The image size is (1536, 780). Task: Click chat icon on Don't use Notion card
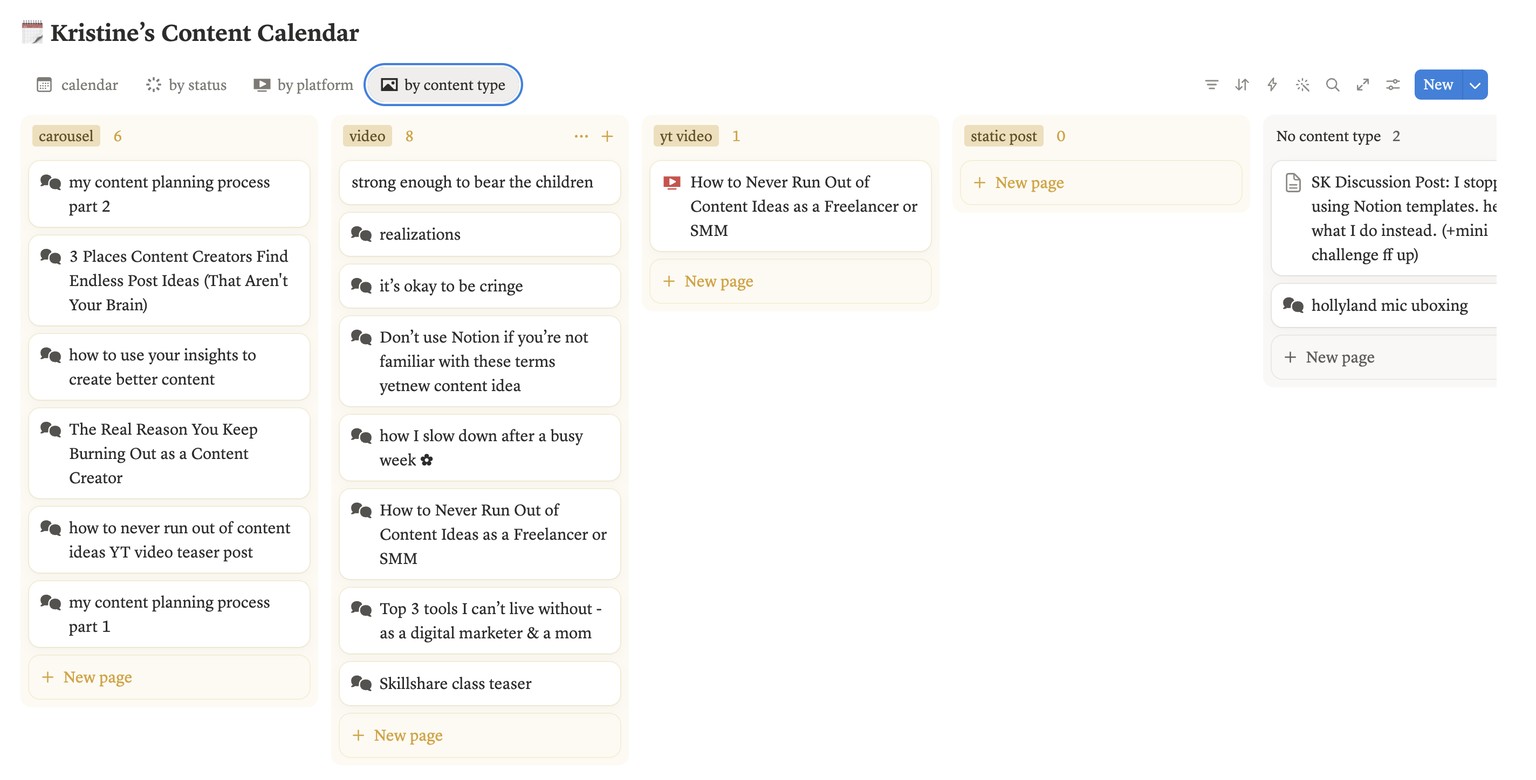(361, 338)
